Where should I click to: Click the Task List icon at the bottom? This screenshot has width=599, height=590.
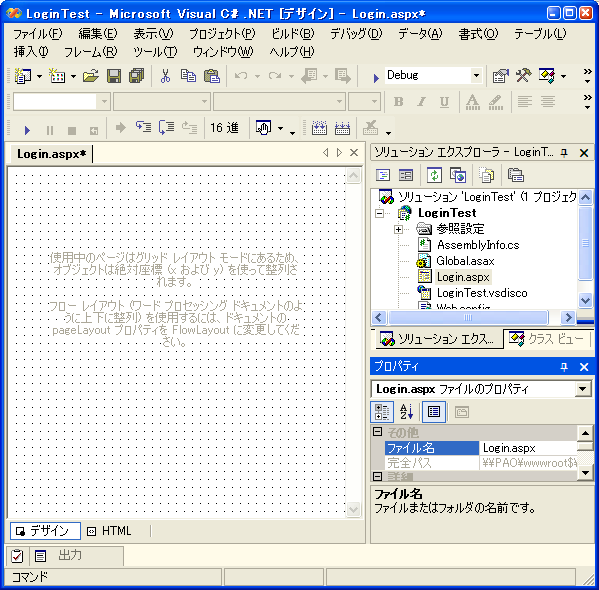tap(17, 556)
